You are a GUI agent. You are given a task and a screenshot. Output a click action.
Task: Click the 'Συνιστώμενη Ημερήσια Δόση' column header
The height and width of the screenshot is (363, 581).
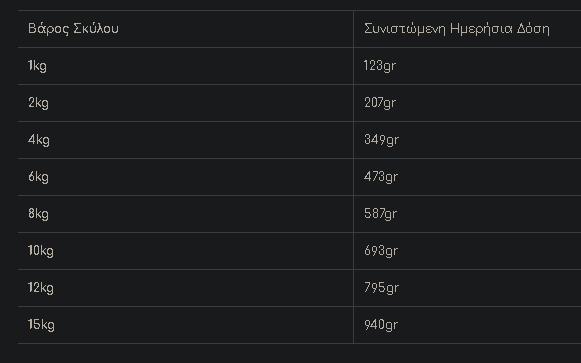pyautogui.click(x=456, y=29)
